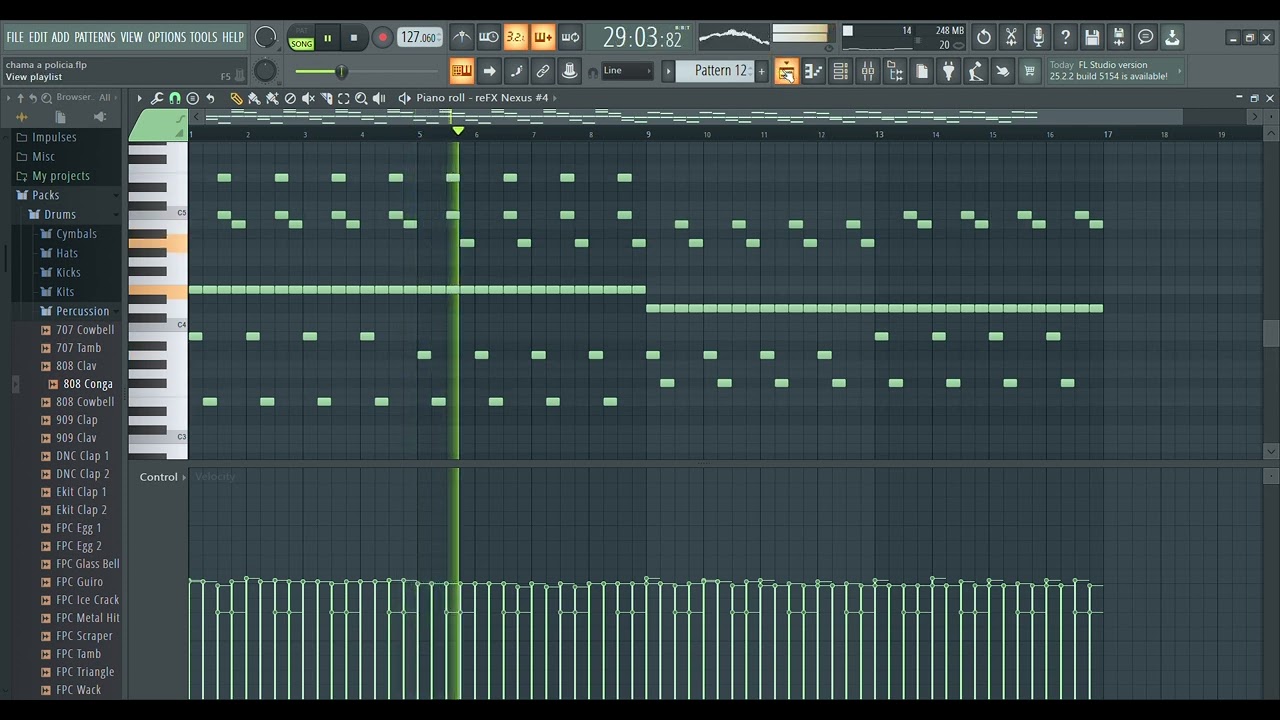
Task: Show the Piano roll view button
Action: (813, 71)
